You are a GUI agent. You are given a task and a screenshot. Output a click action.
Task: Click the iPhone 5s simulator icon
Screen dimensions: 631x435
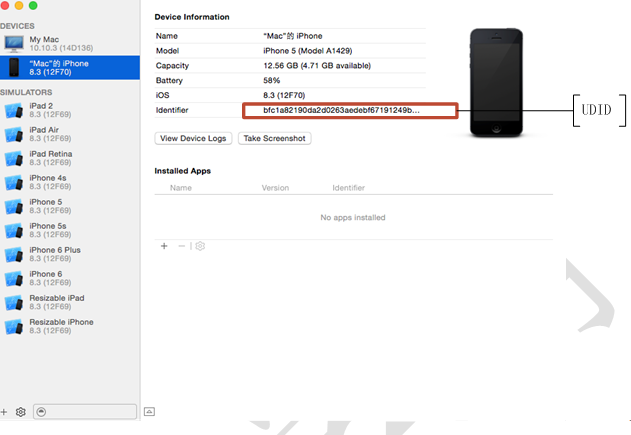click(14, 231)
